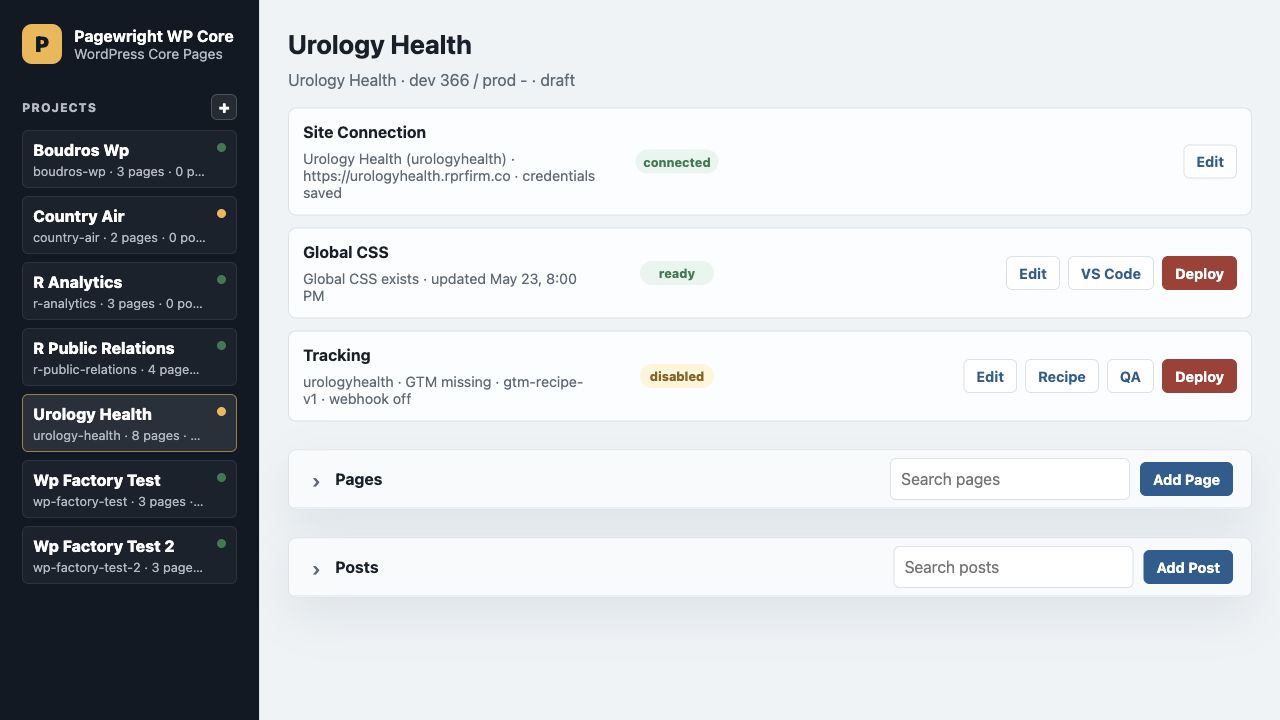Open the Tracking Recipe

point(1062,376)
